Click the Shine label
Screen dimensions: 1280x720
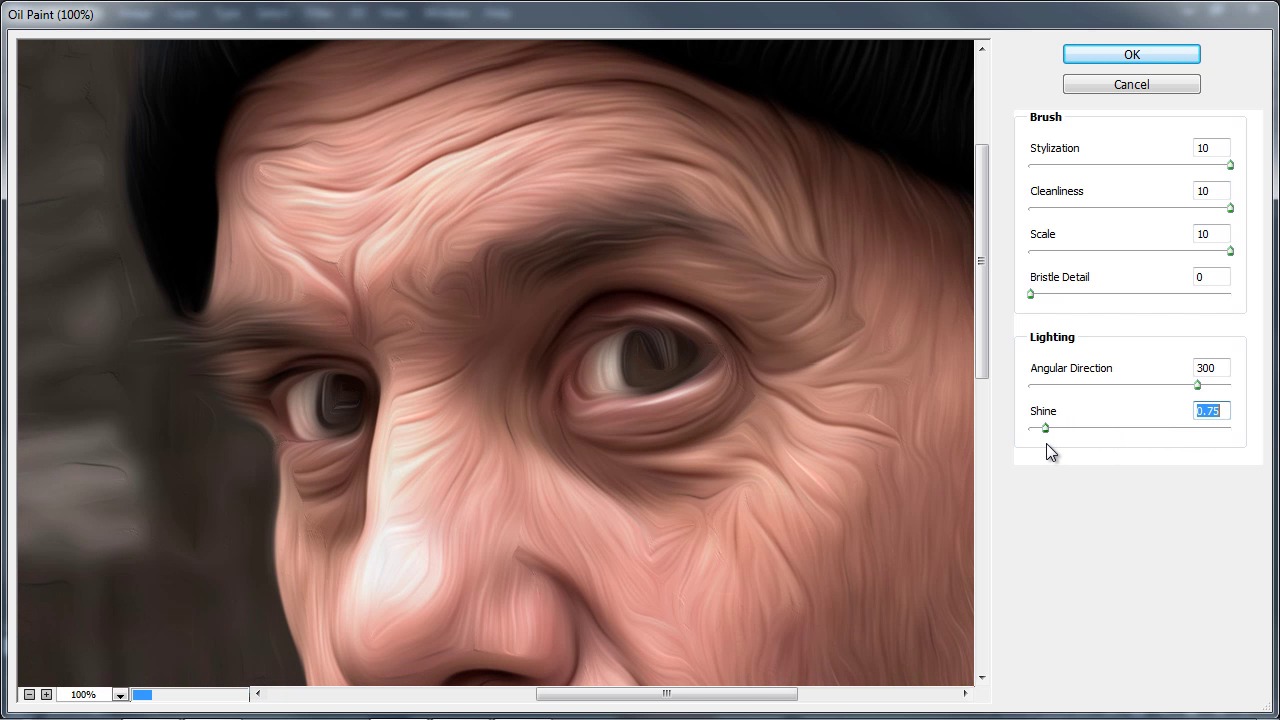pos(1043,411)
